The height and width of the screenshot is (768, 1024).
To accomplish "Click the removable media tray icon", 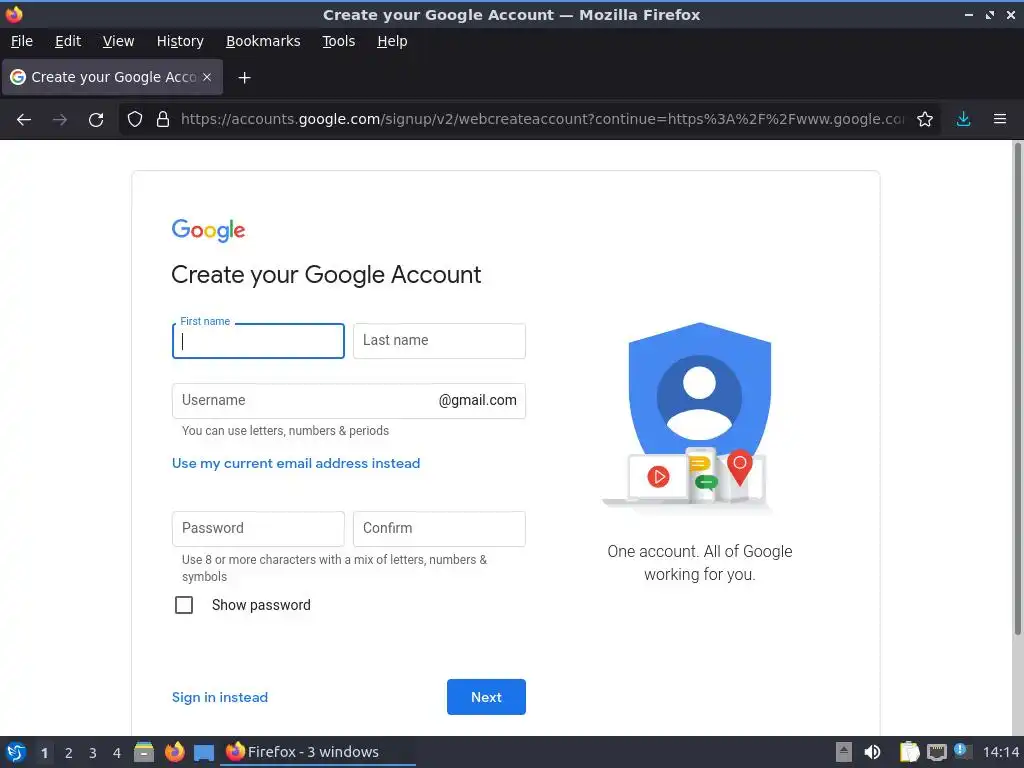I will tap(844, 752).
